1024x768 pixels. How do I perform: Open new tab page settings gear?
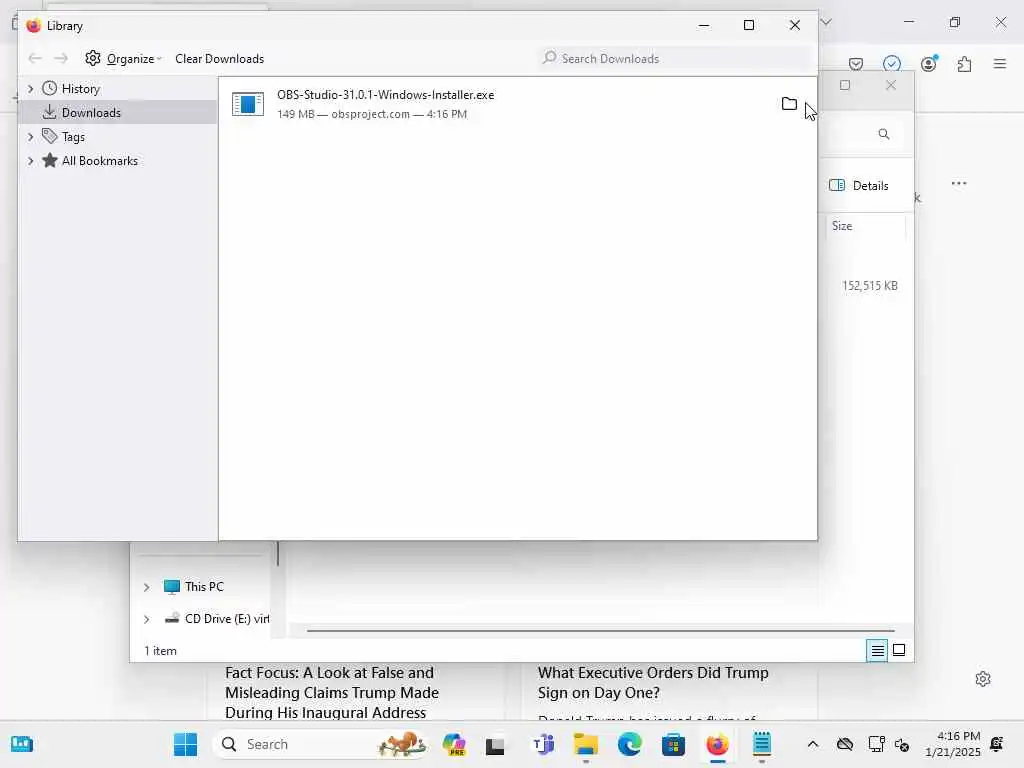point(983,679)
